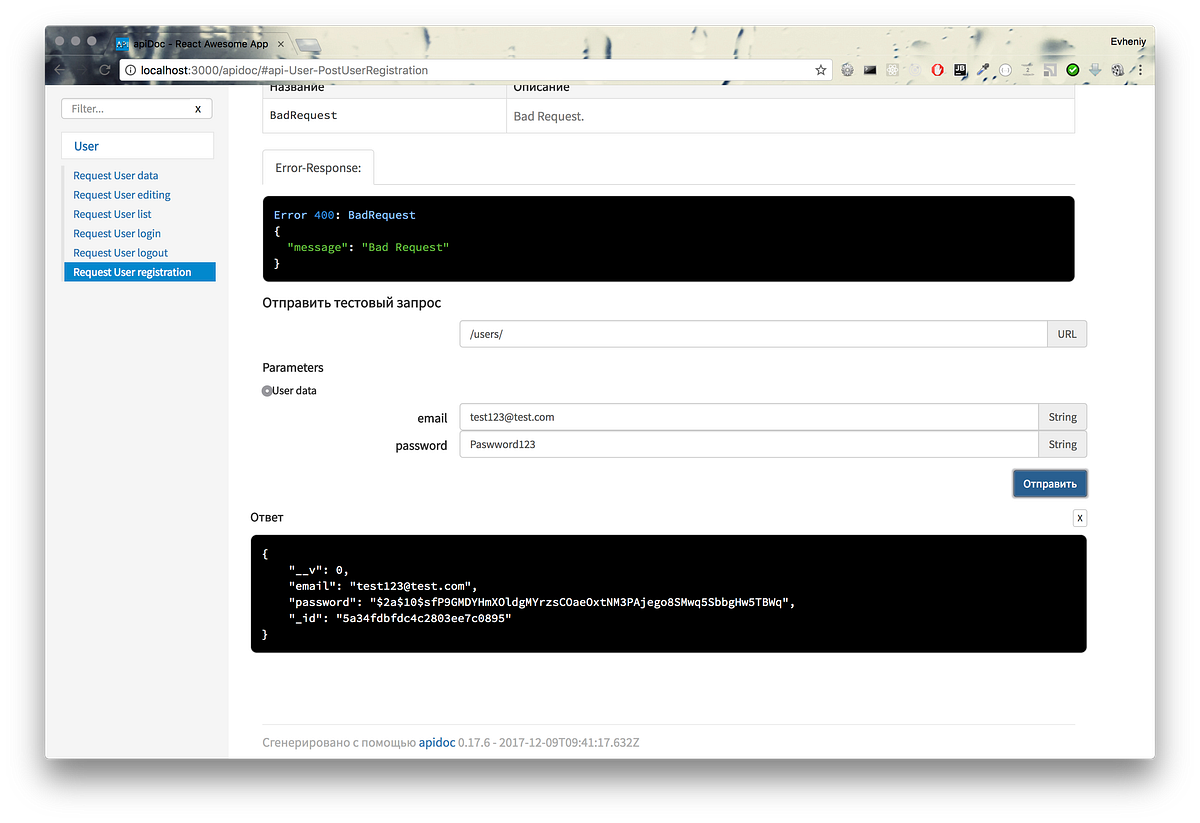Click the AdBlock stop-hand extension icon
The width and height of the screenshot is (1200, 823).
click(936, 70)
